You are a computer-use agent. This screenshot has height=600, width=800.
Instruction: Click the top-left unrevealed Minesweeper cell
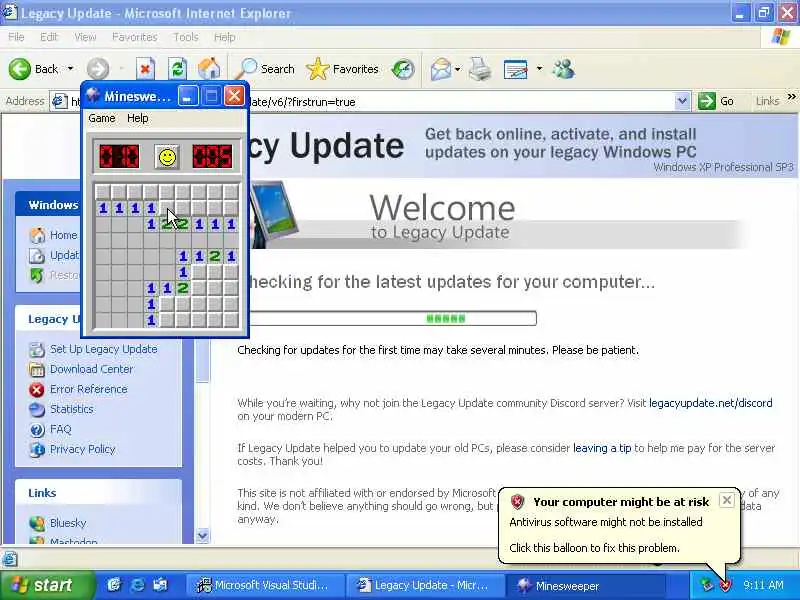[103, 192]
